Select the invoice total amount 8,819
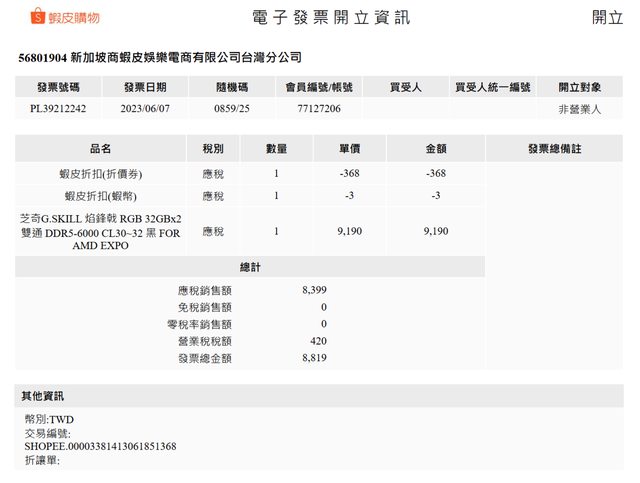640x483 pixels. 314,358
